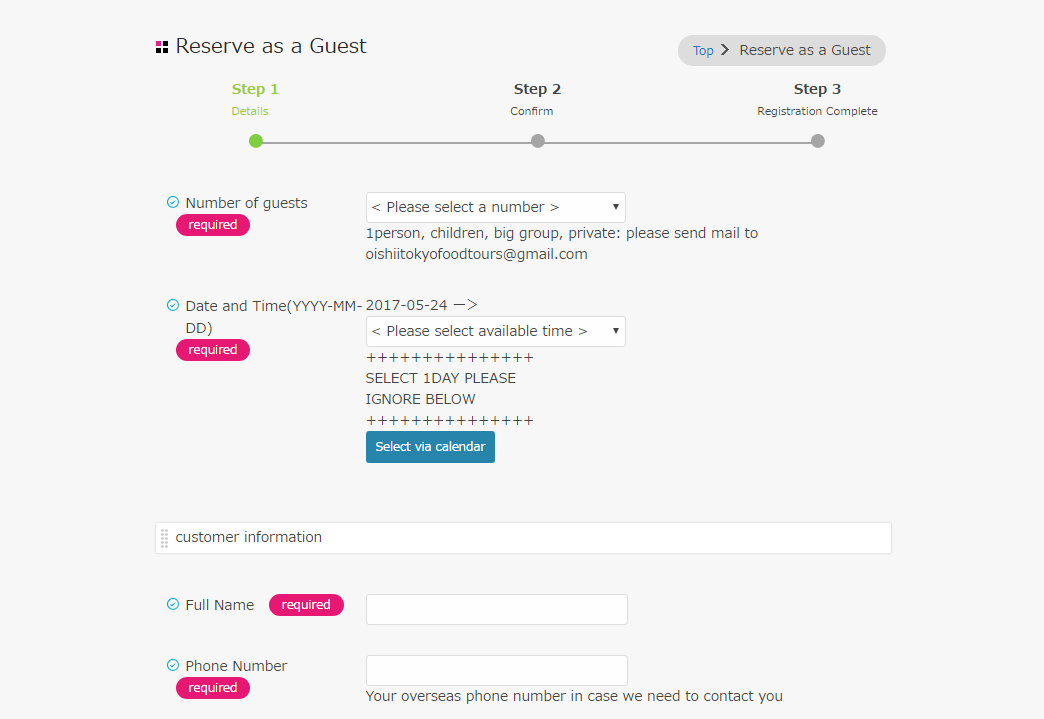Focus the Full Name input field

(497, 609)
